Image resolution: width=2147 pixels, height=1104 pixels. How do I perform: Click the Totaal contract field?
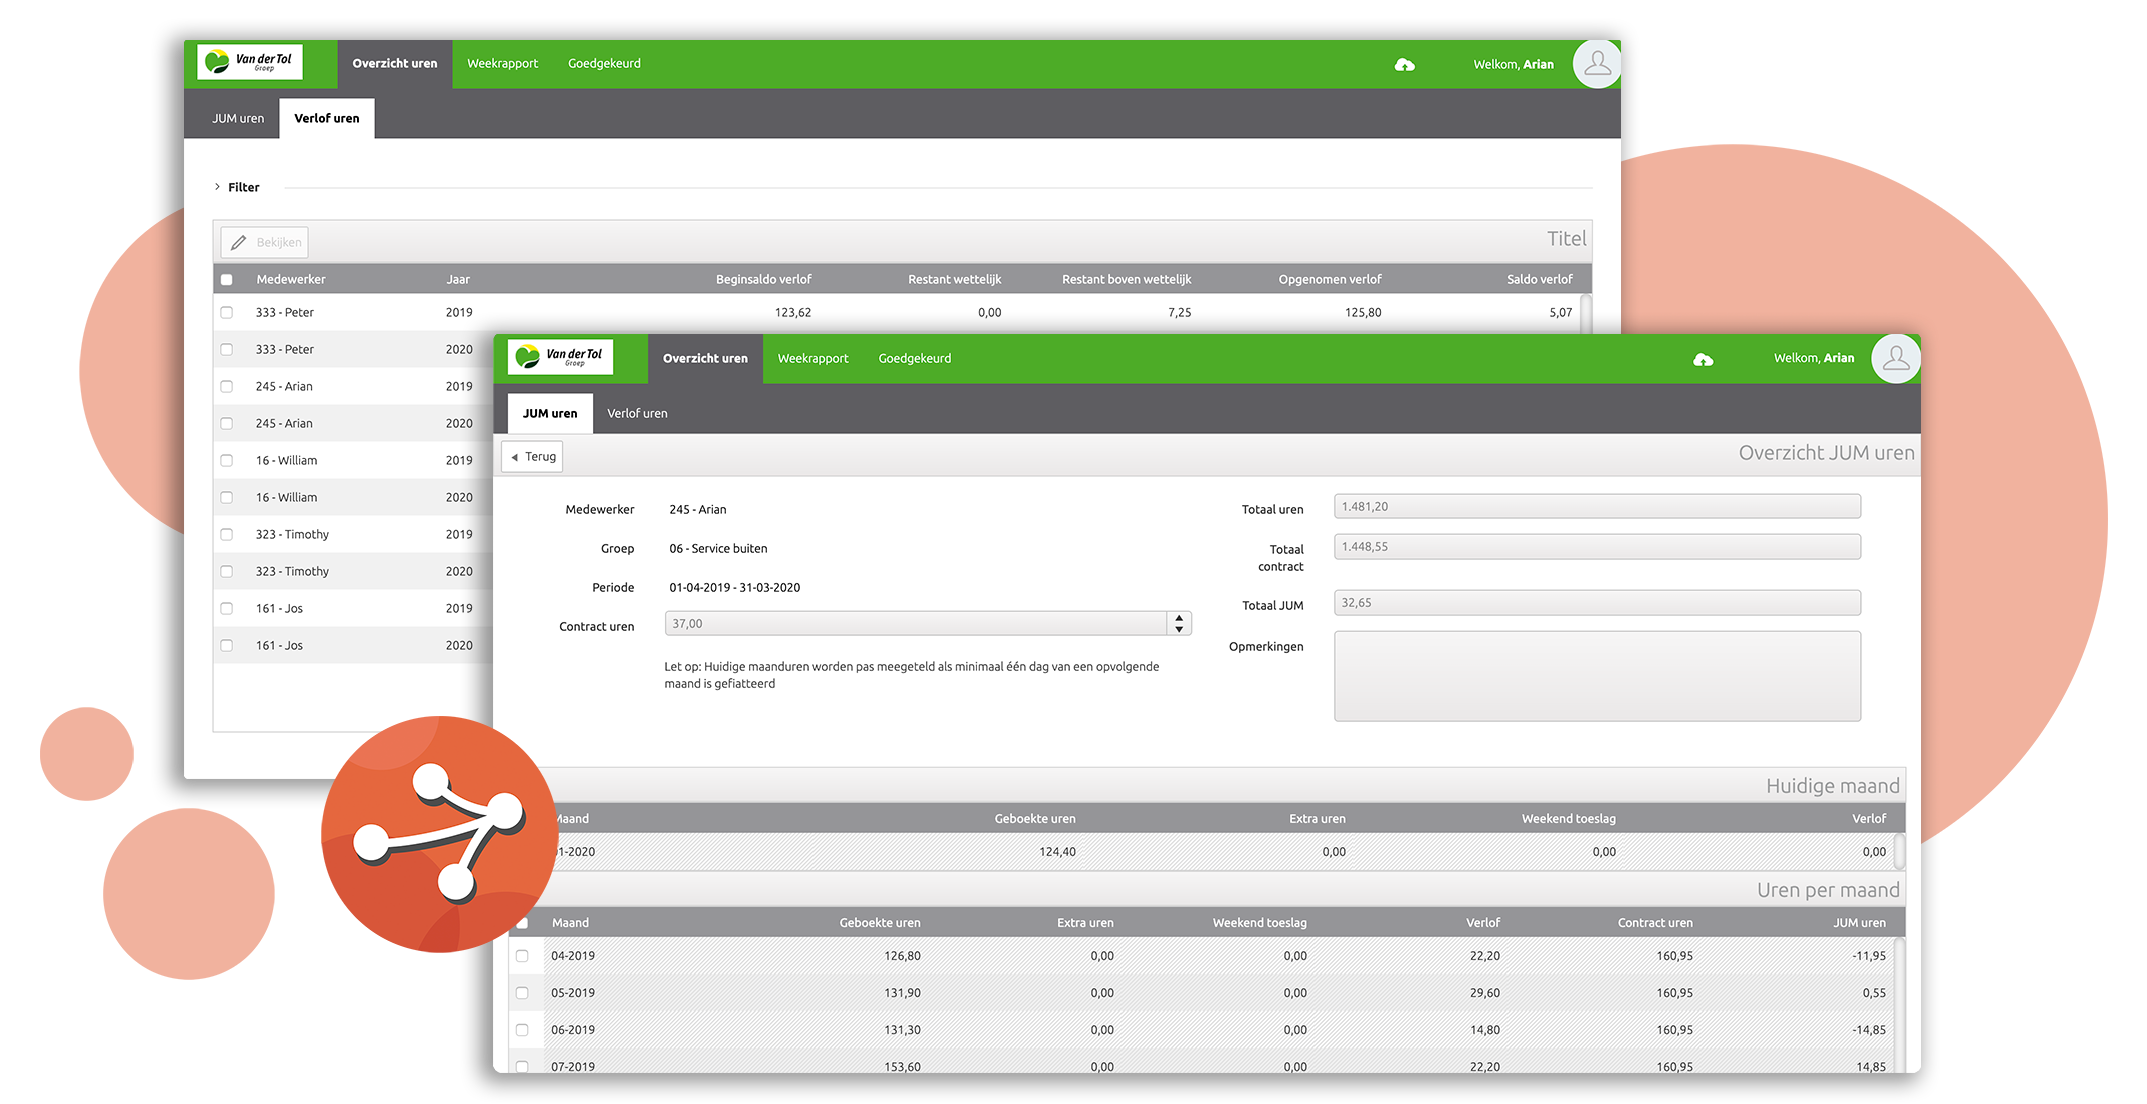(x=1597, y=547)
